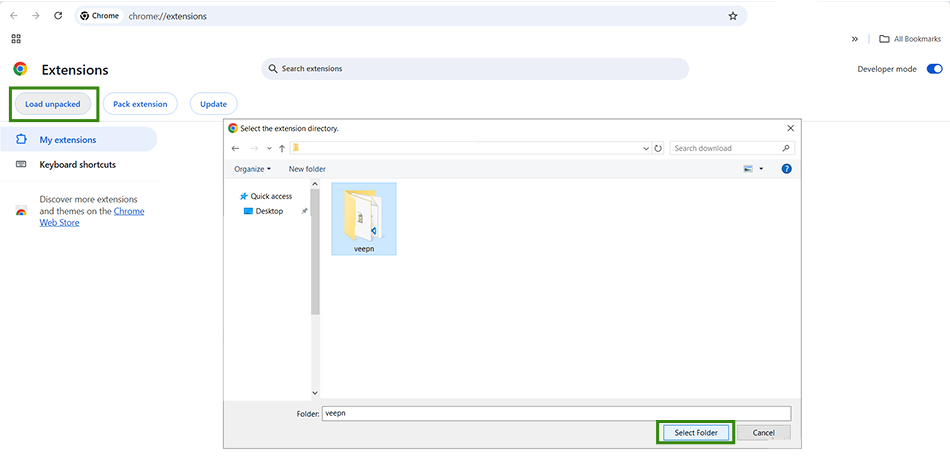This screenshot has height=471, width=950.
Task: Open the address path history dropdown
Action: click(646, 148)
